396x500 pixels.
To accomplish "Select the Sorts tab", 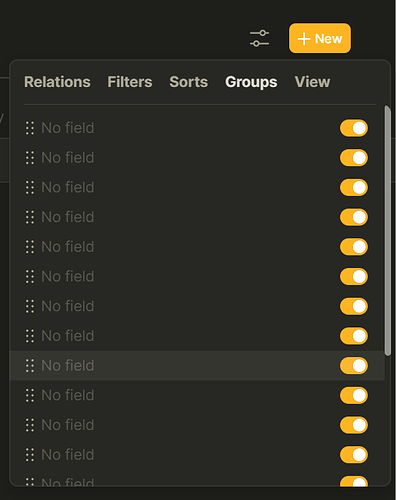I will 189,82.
